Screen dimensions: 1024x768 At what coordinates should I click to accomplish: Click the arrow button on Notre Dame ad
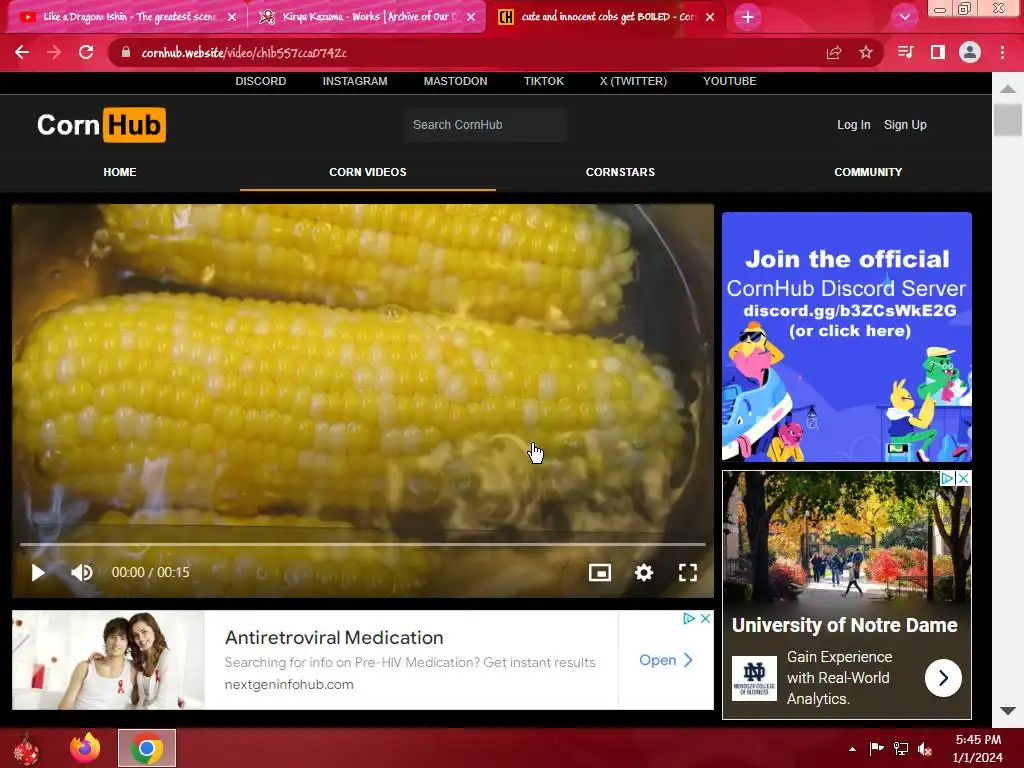coord(943,678)
